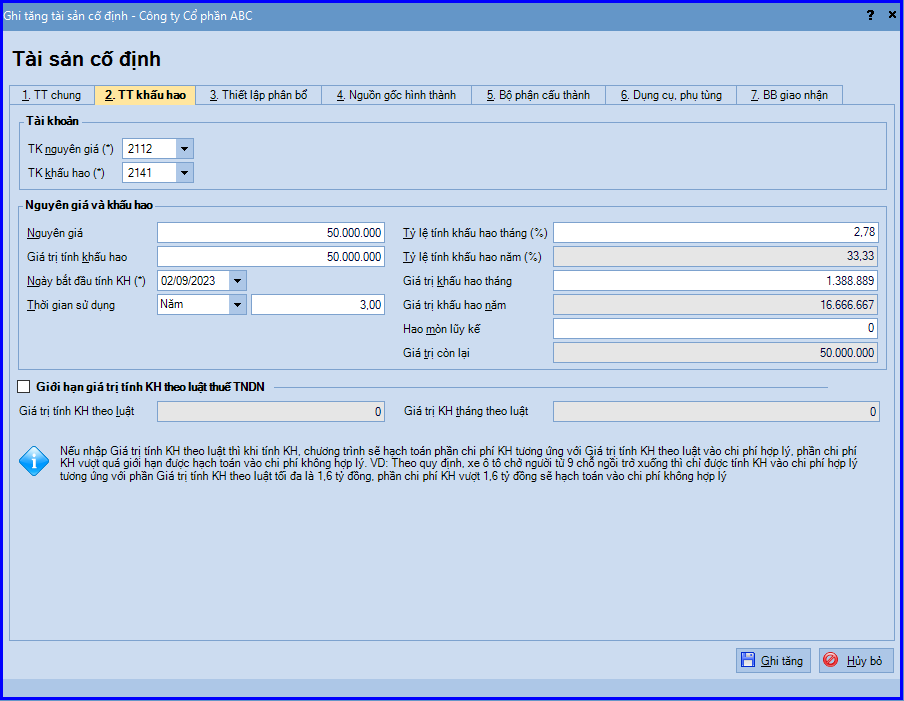Click the Giá trị khấu hao tháng field
Image resolution: width=904 pixels, height=701 pixels.
[715, 281]
